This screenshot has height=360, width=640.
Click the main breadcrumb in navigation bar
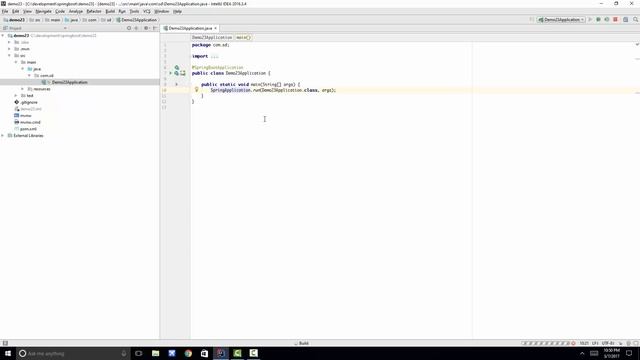[53, 20]
